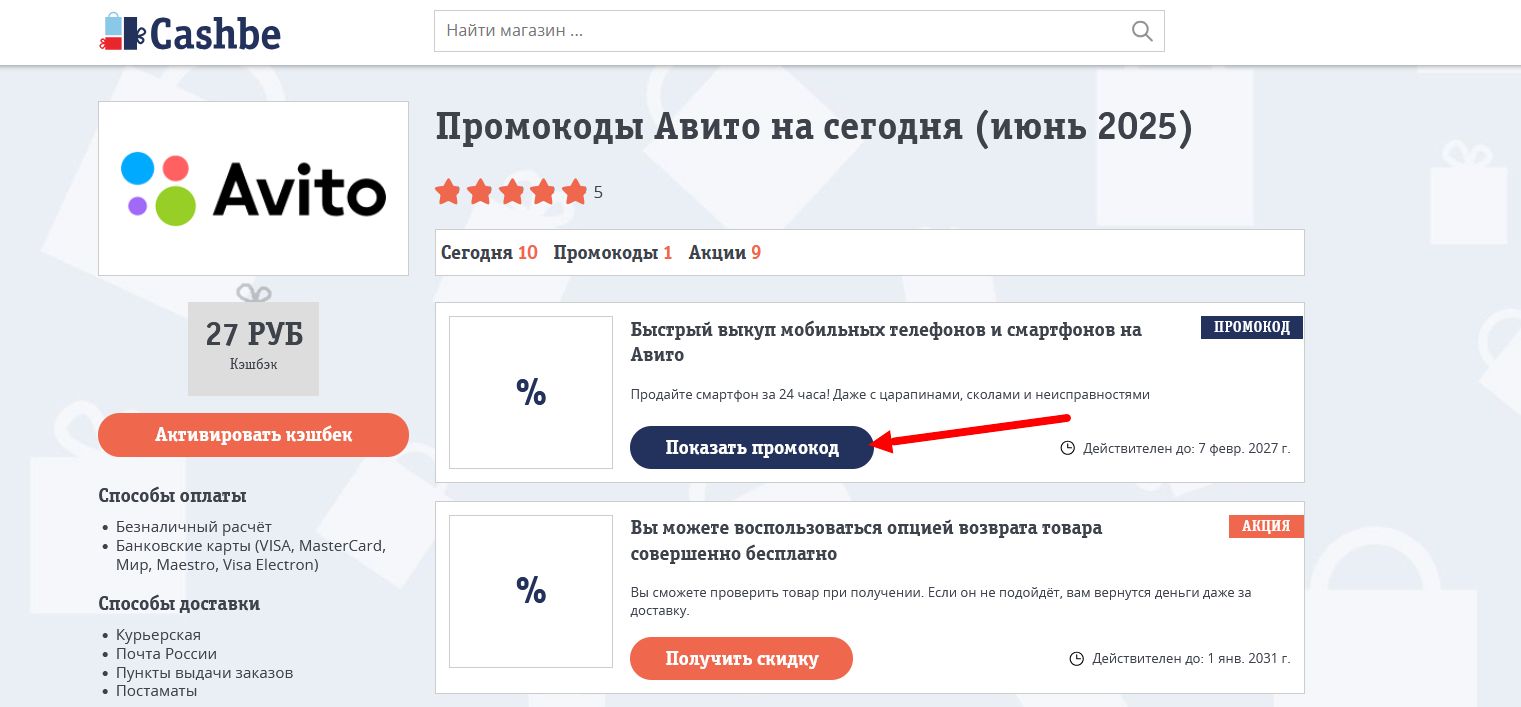Click the 'Способы оплаты' heading

point(172,496)
